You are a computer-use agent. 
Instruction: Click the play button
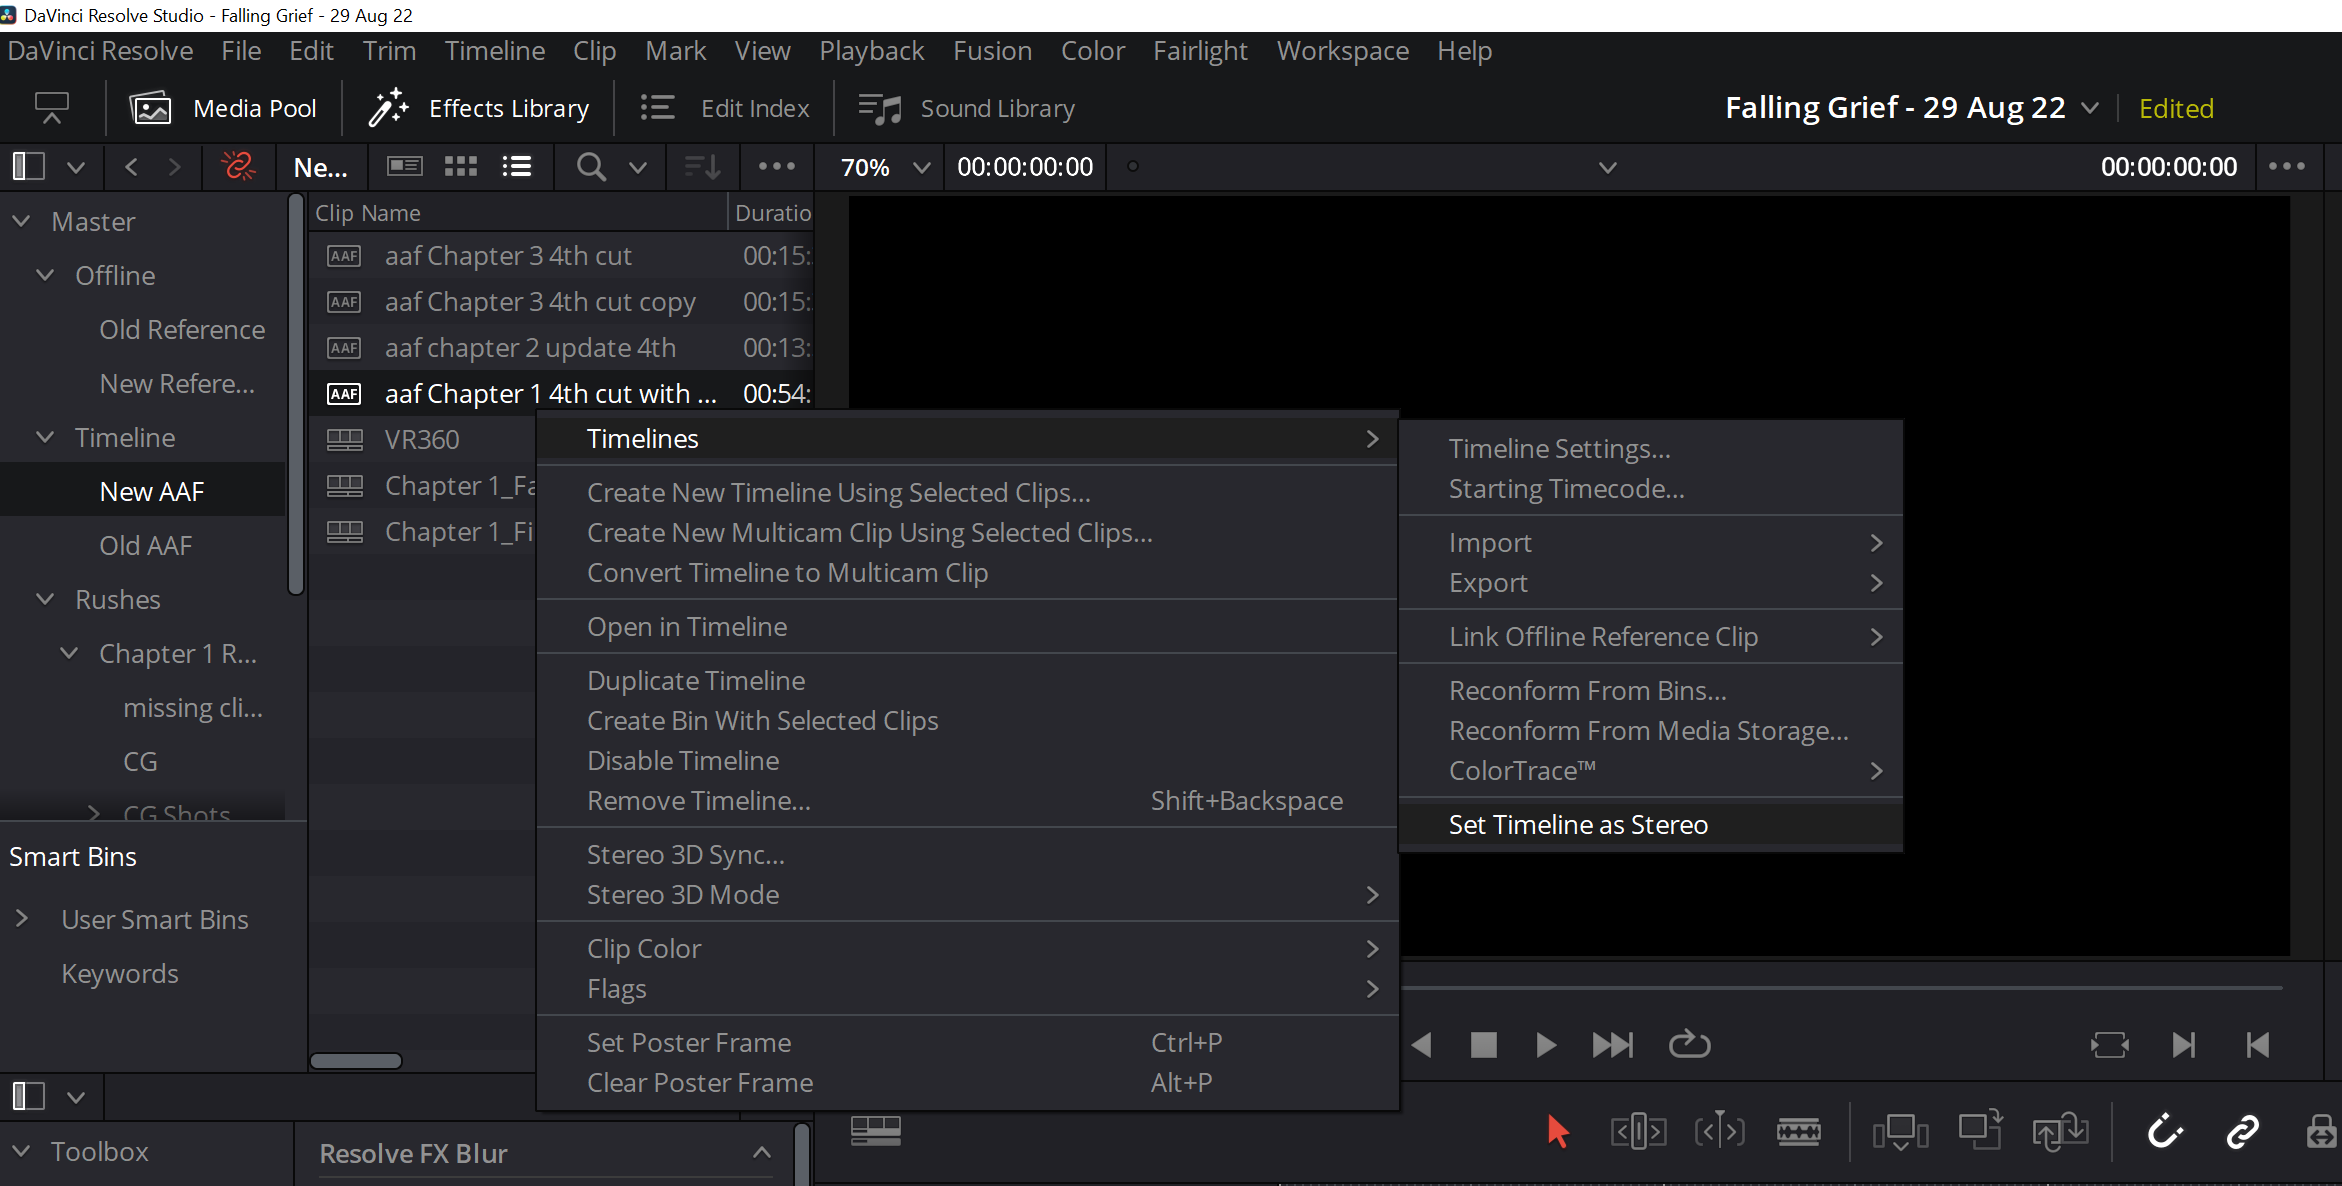(1545, 1045)
